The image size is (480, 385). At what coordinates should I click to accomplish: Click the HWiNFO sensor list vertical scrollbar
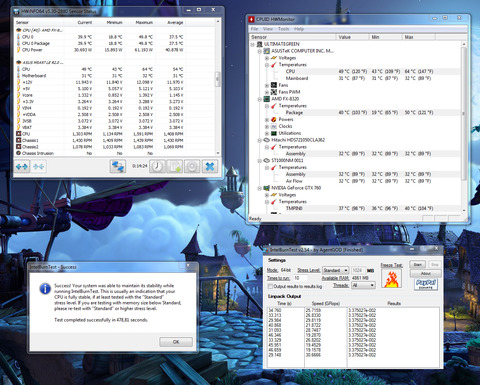click(x=218, y=87)
